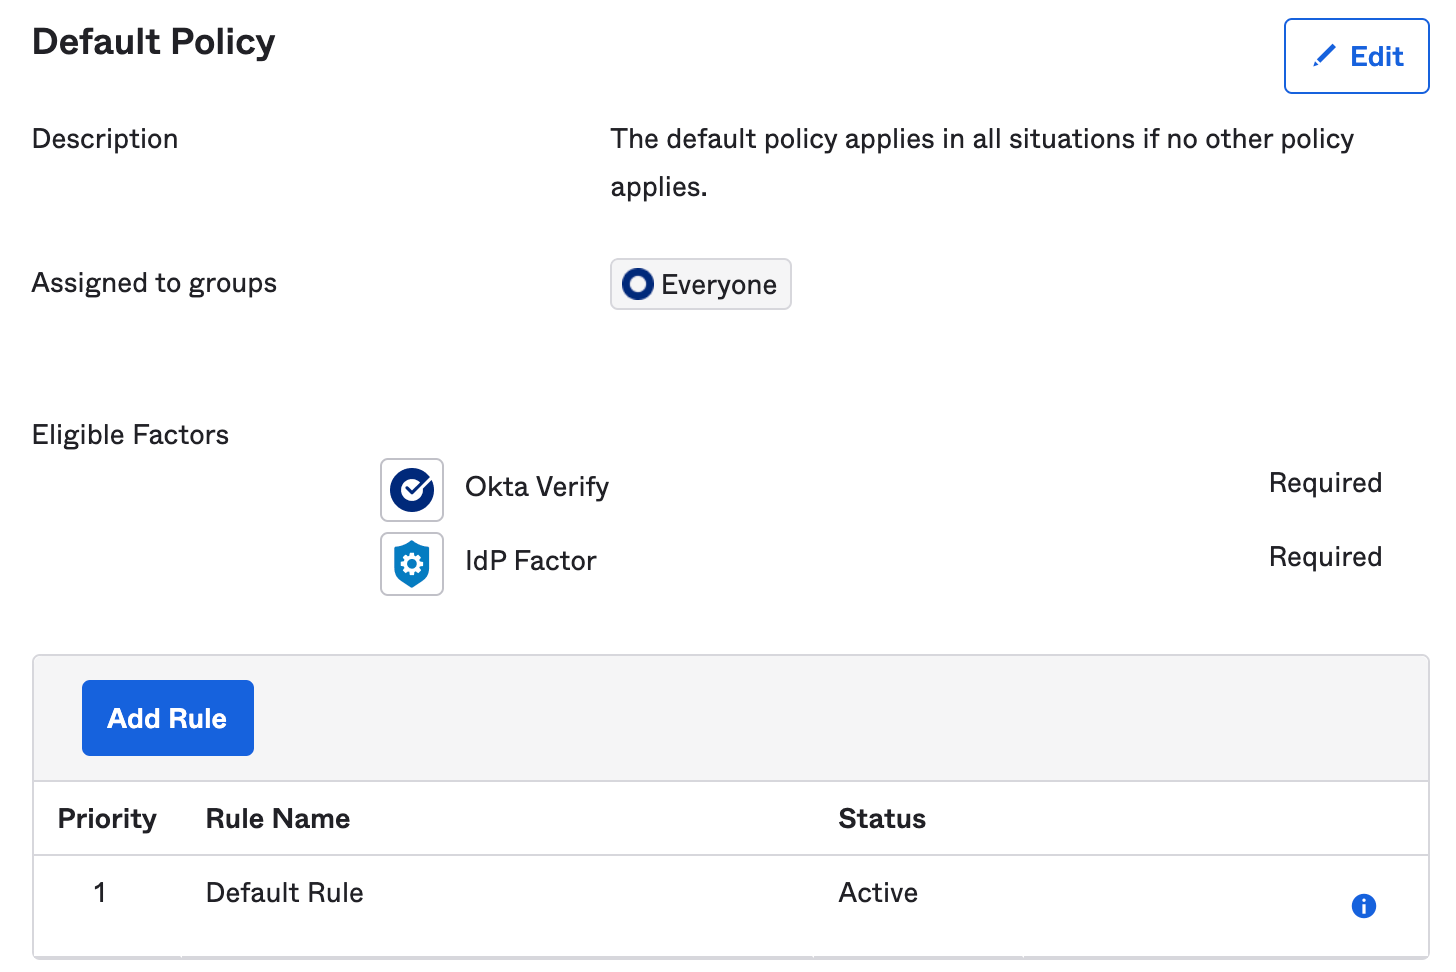The image size is (1456, 972).
Task: Click the Active status cell
Action: click(x=878, y=893)
